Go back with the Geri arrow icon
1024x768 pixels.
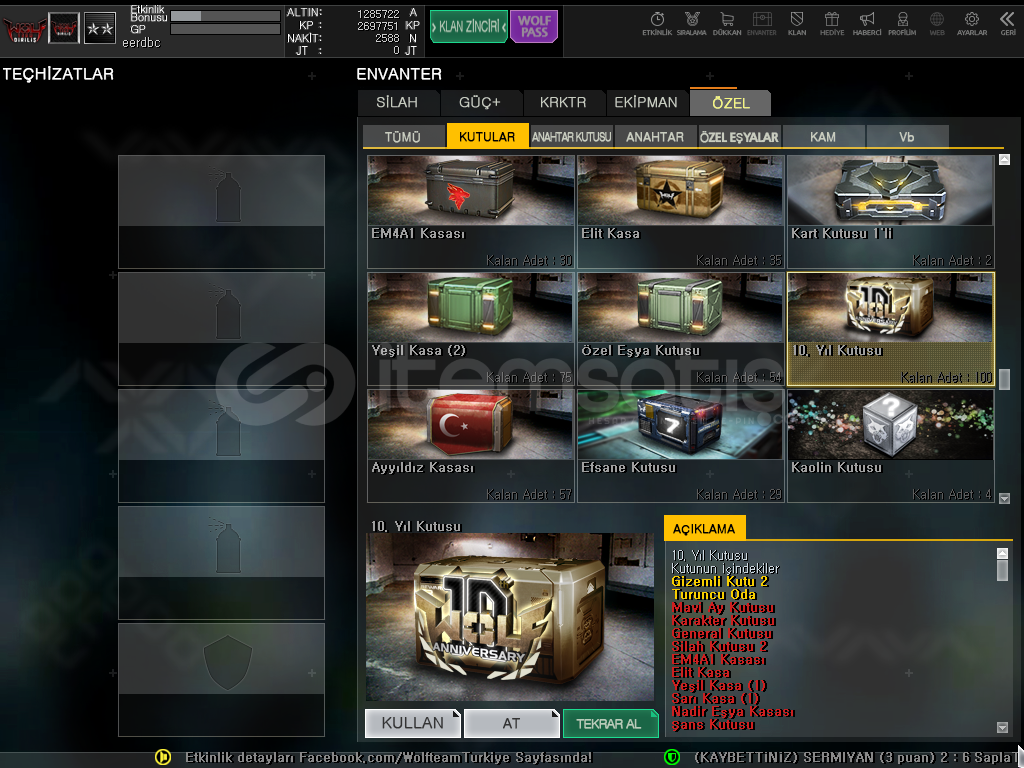pyautogui.click(x=1008, y=23)
